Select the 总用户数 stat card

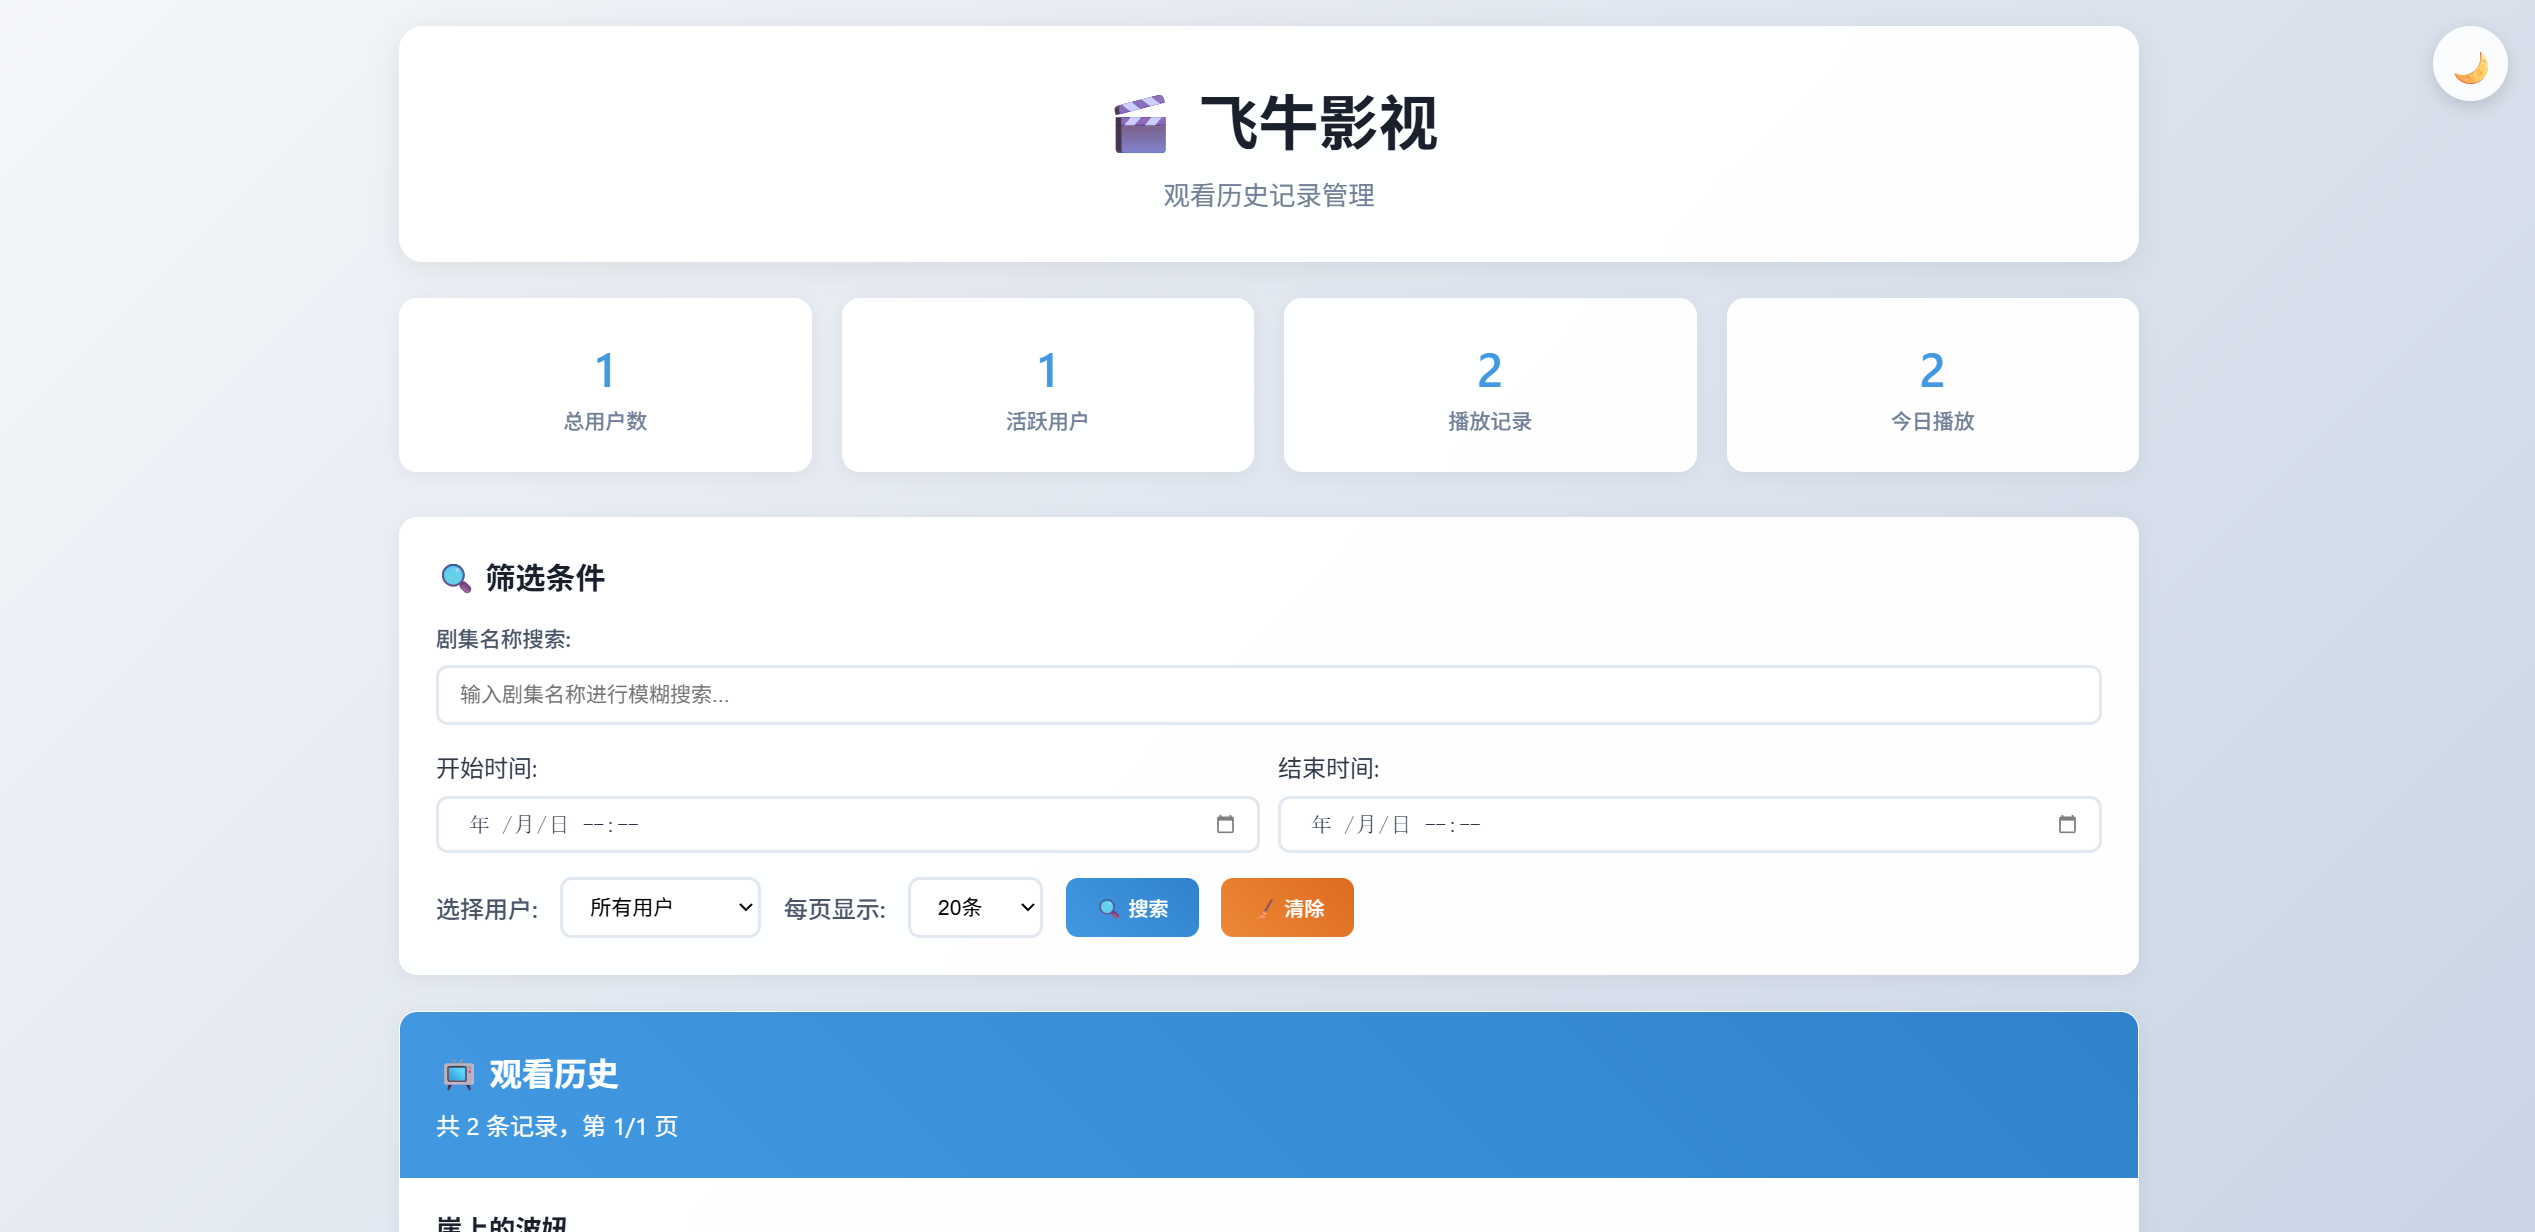(605, 385)
